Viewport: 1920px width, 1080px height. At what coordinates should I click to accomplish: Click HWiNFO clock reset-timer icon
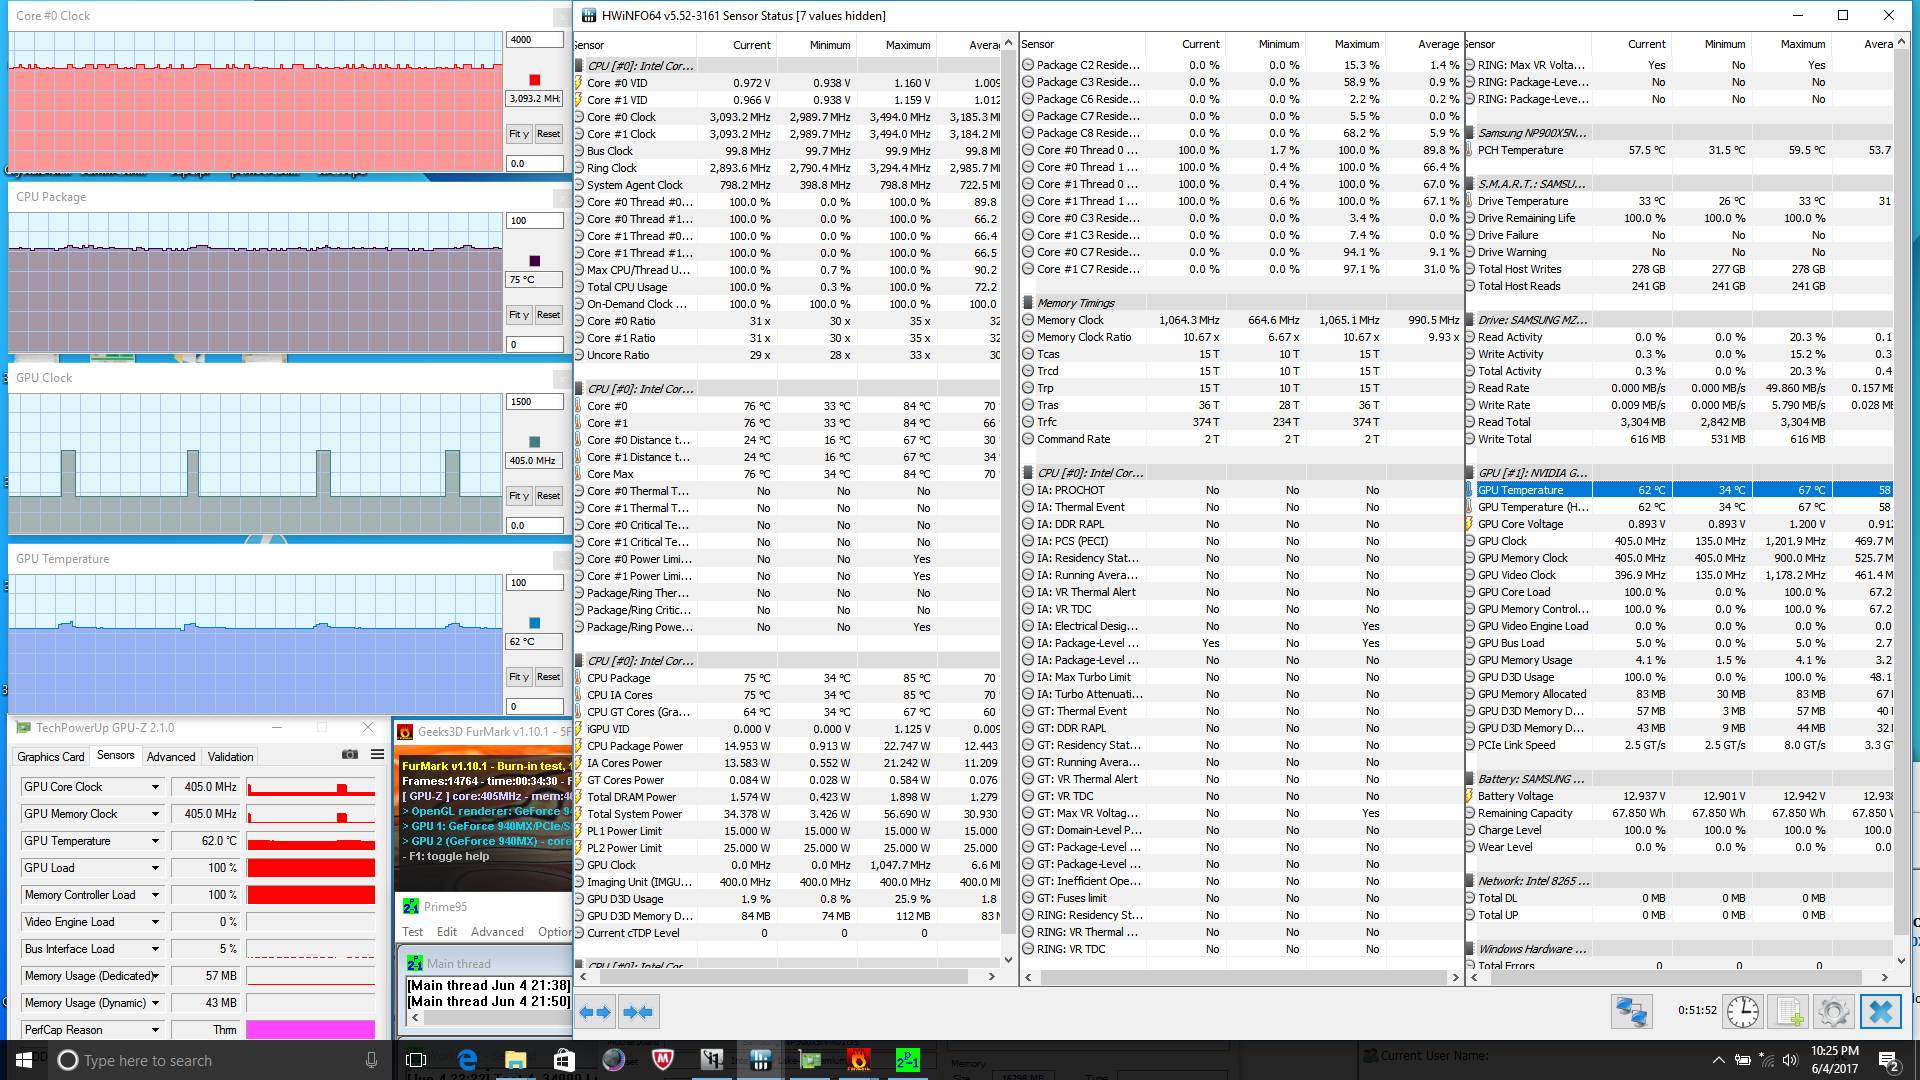[1743, 1012]
